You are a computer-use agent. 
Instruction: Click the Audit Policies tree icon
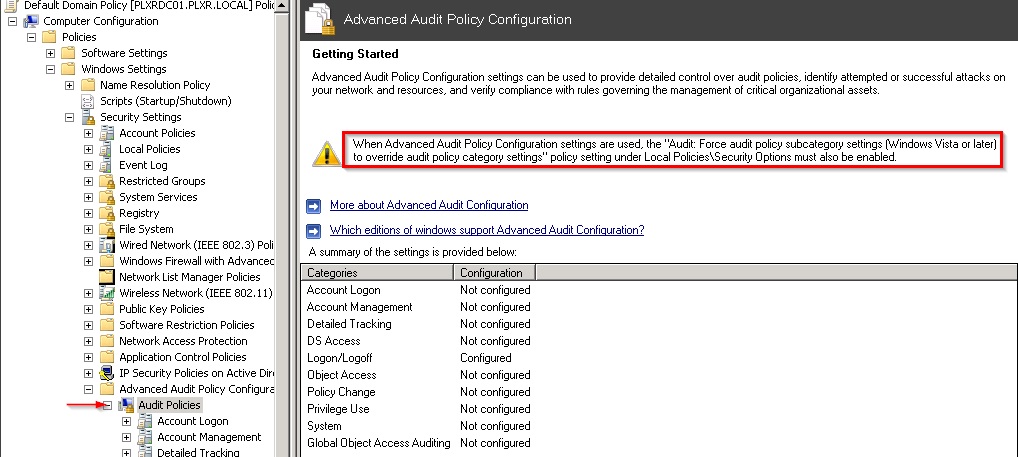(x=126, y=405)
